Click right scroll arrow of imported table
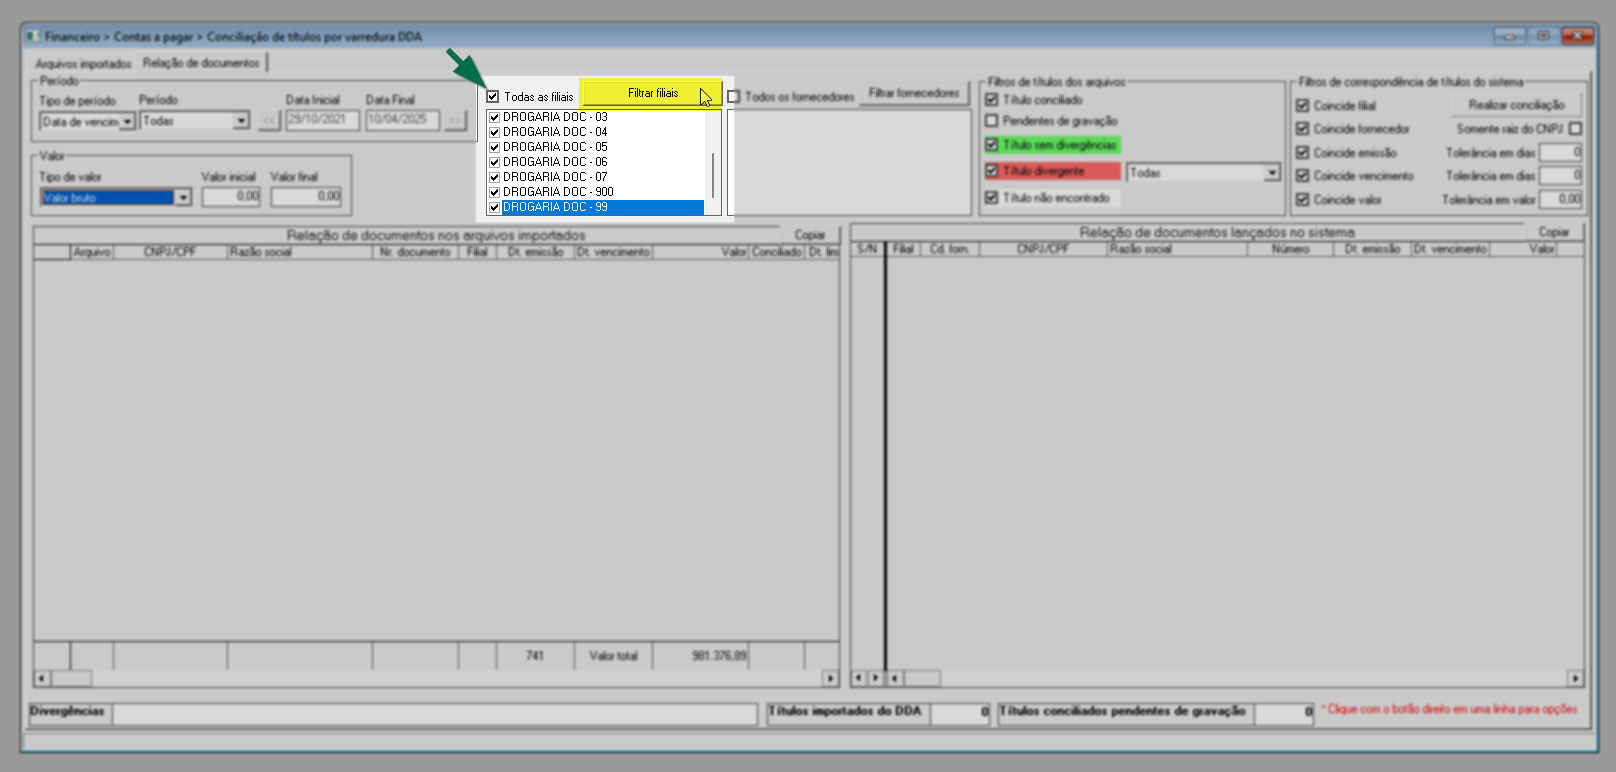 (831, 678)
